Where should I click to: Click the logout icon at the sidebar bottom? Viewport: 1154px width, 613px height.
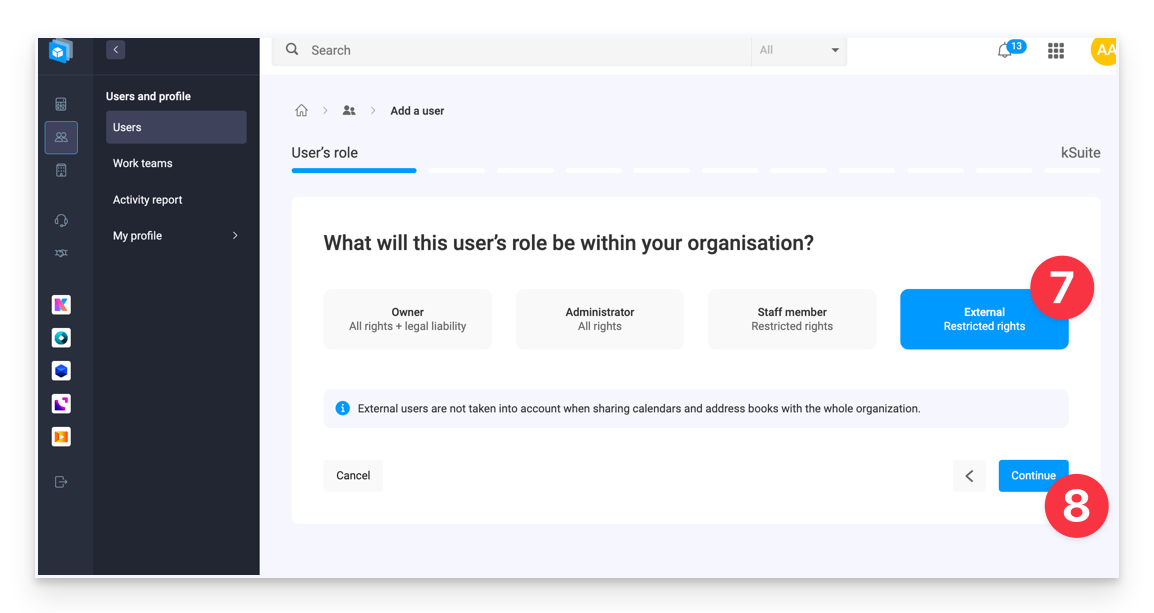click(61, 481)
